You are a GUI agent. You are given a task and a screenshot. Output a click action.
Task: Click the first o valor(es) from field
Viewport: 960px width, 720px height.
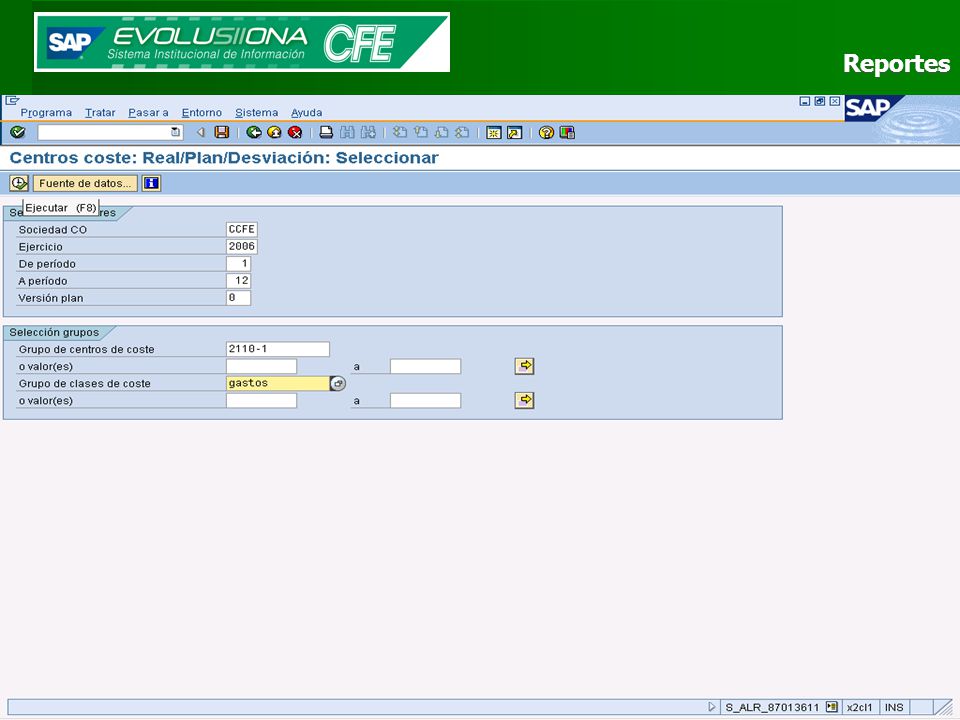coord(261,366)
